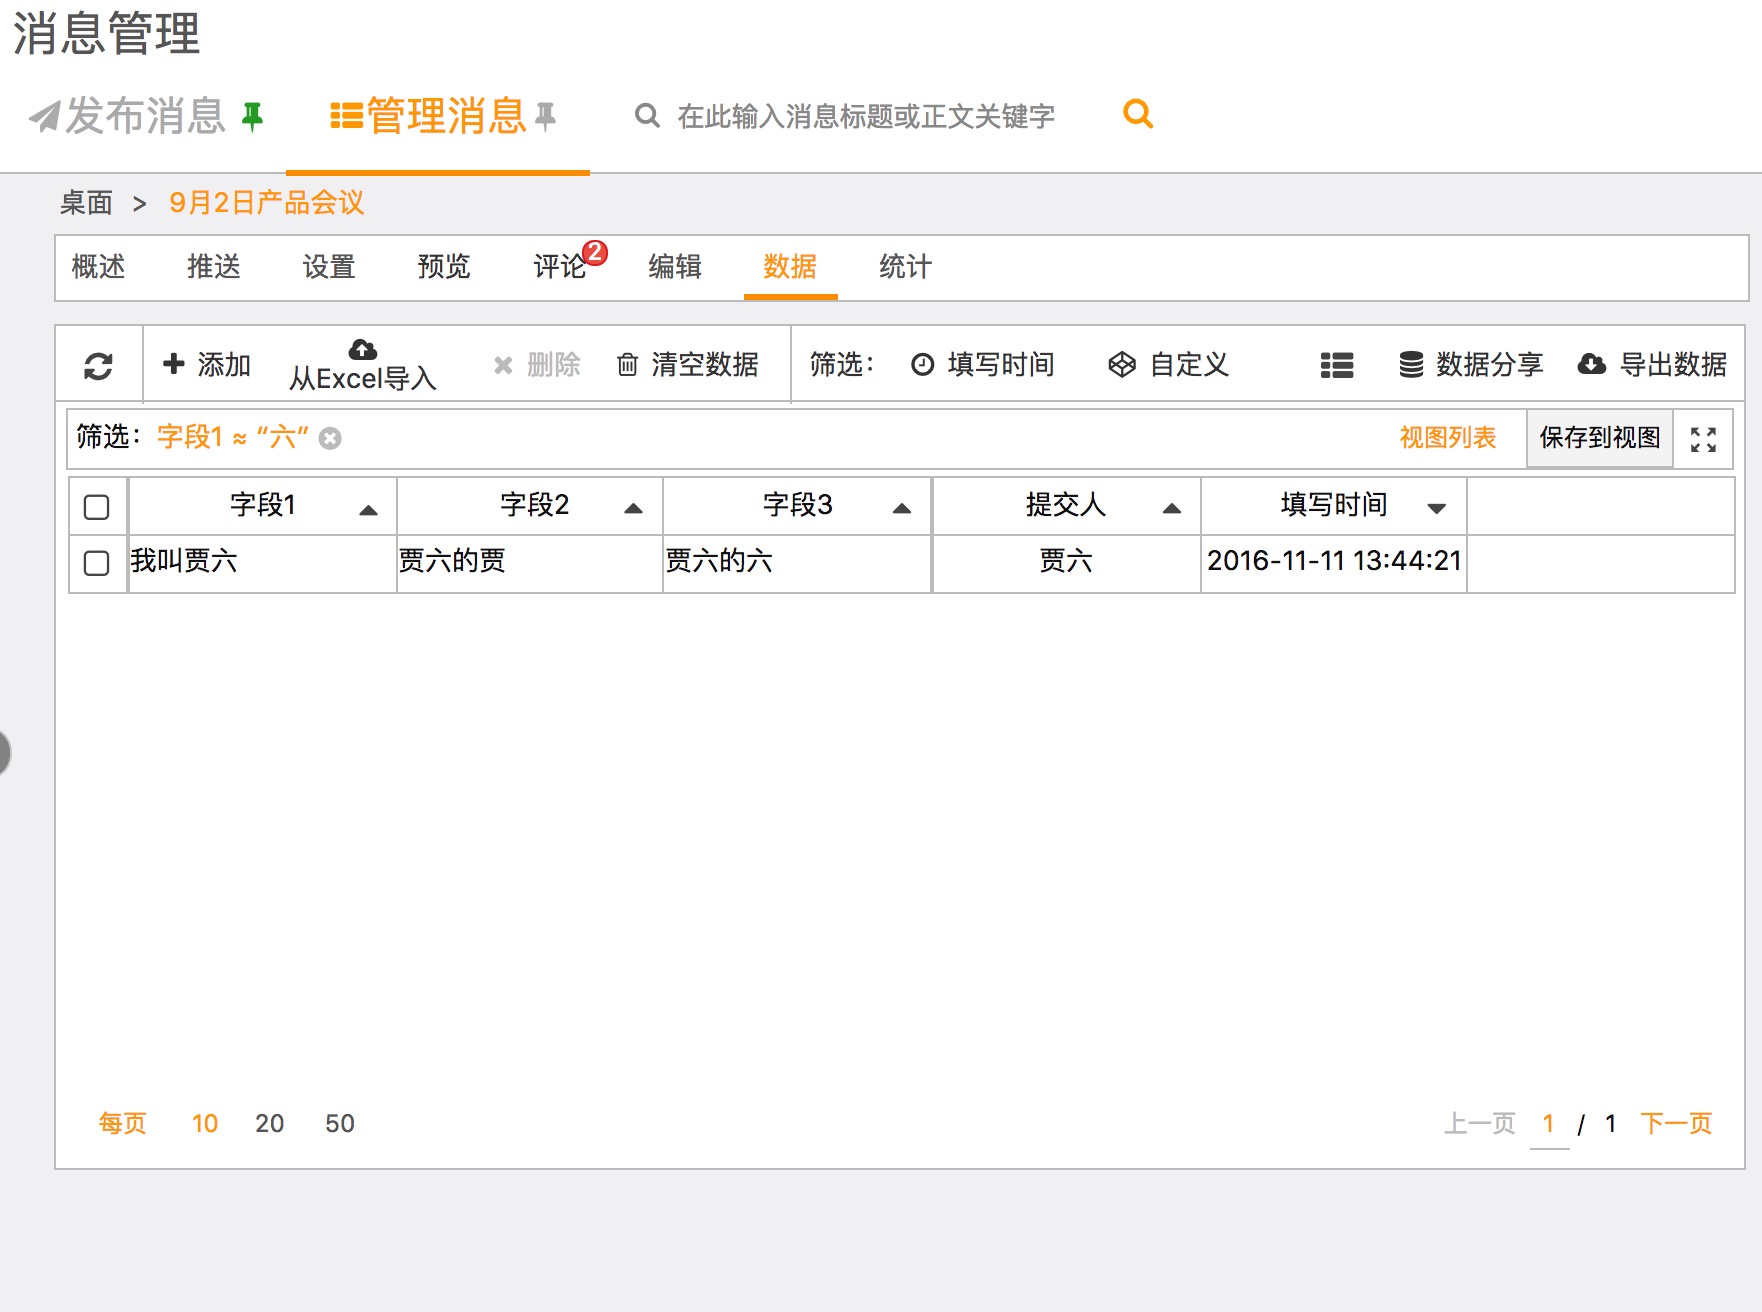Screen dimensions: 1762x1312
Task: Click the clock icon for fill time filter
Action: point(922,365)
